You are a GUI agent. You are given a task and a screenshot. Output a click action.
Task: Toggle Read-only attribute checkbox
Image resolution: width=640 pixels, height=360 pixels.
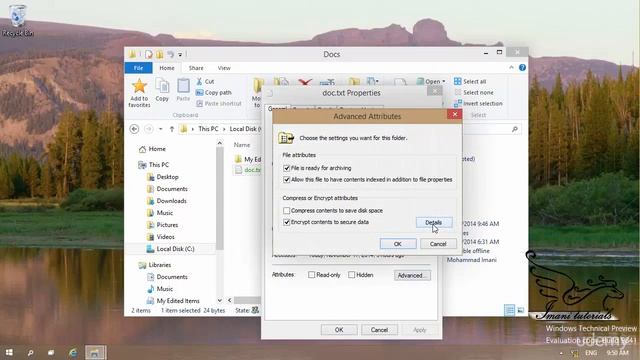(x=311, y=275)
